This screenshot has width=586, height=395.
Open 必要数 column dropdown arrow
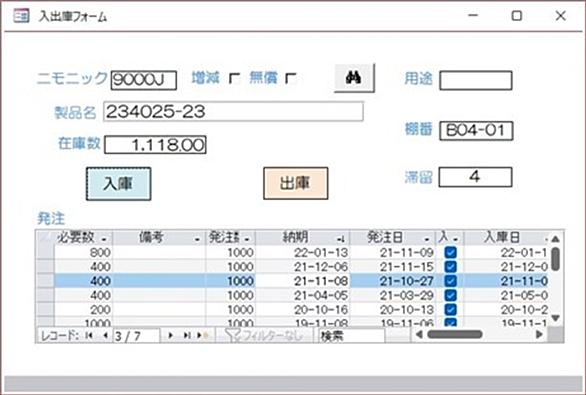pos(104,239)
